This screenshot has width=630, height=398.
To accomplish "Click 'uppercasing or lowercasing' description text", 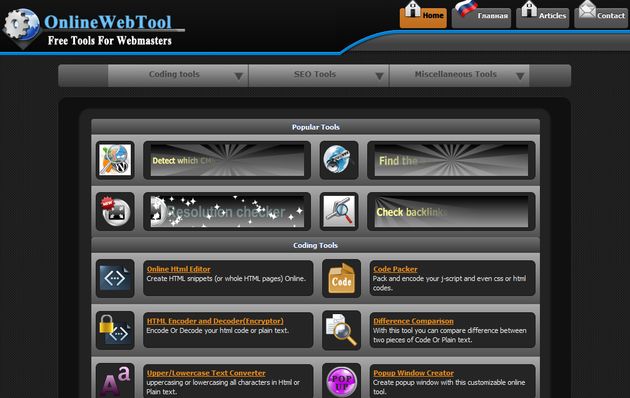I will point(223,387).
